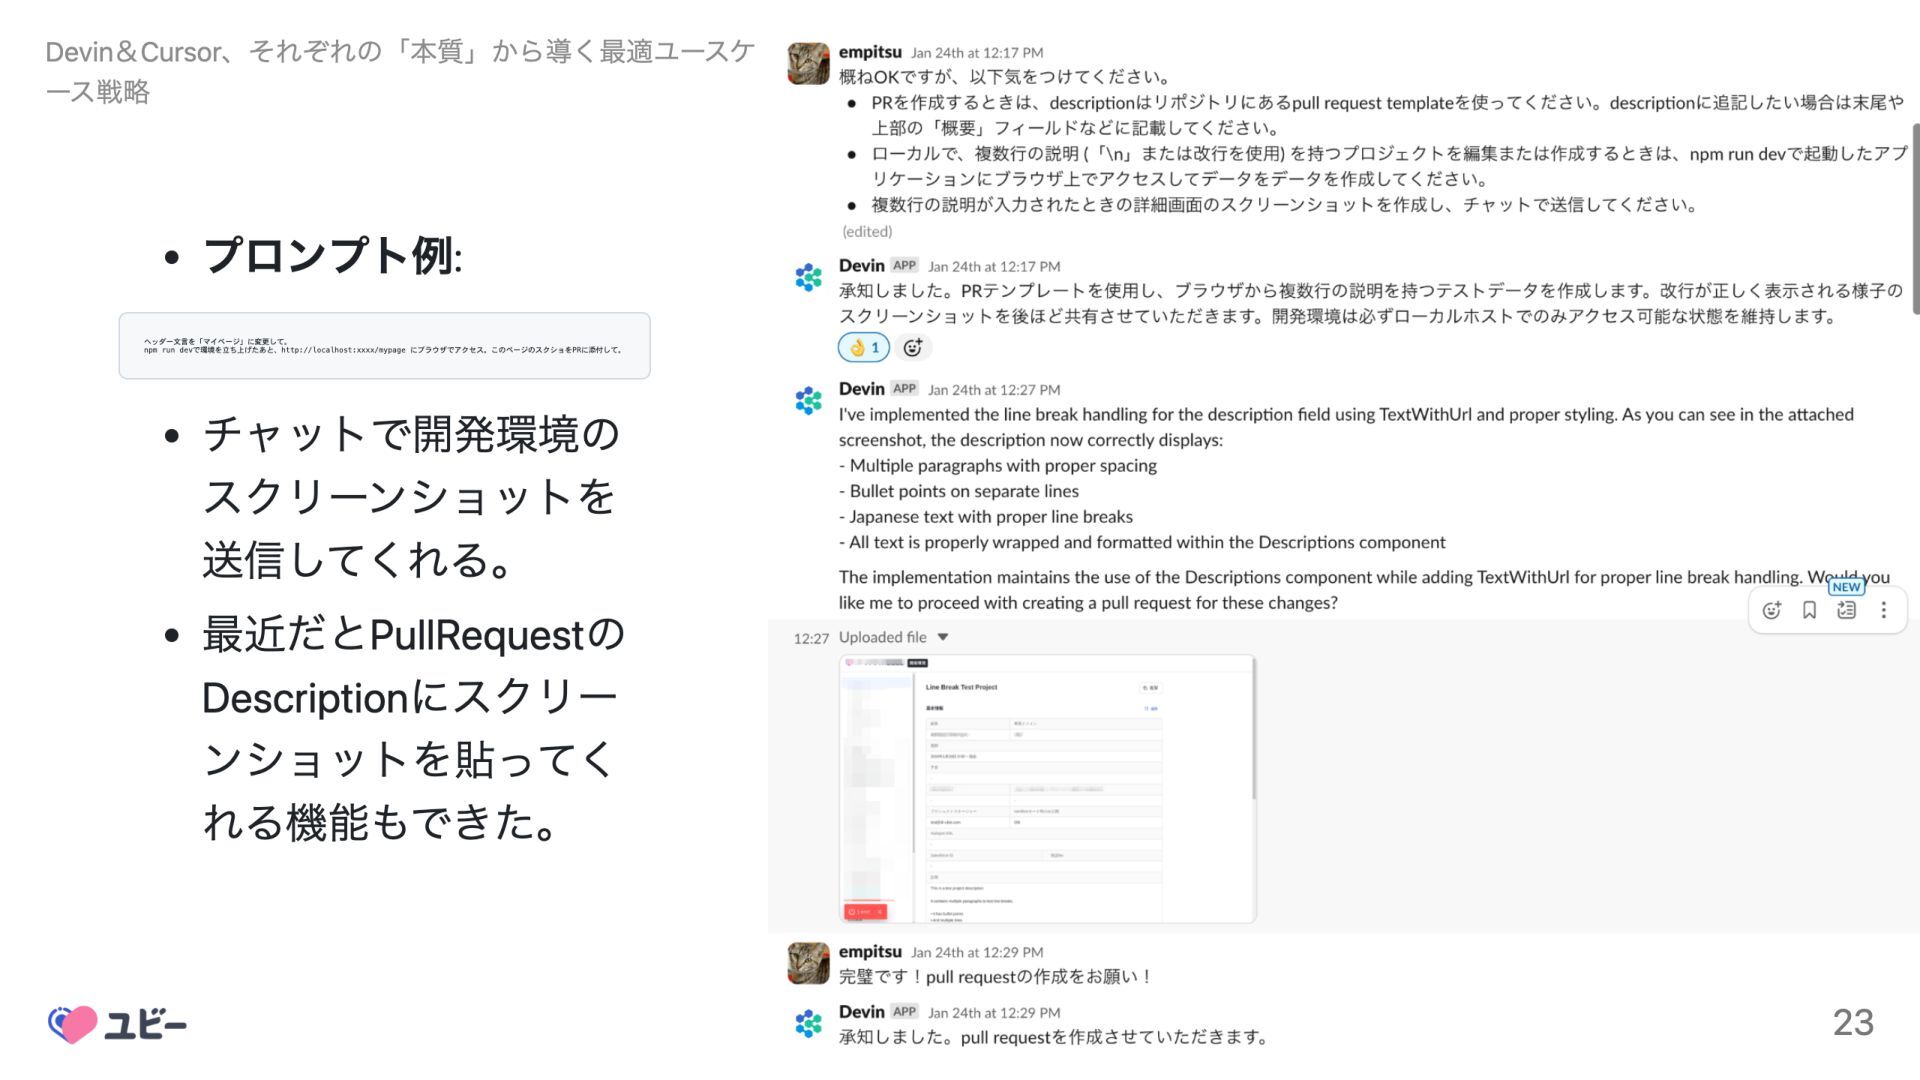This screenshot has width=1920, height=1080.
Task: Open the NEW list action icon in hover toolbar
Action: pos(1846,610)
